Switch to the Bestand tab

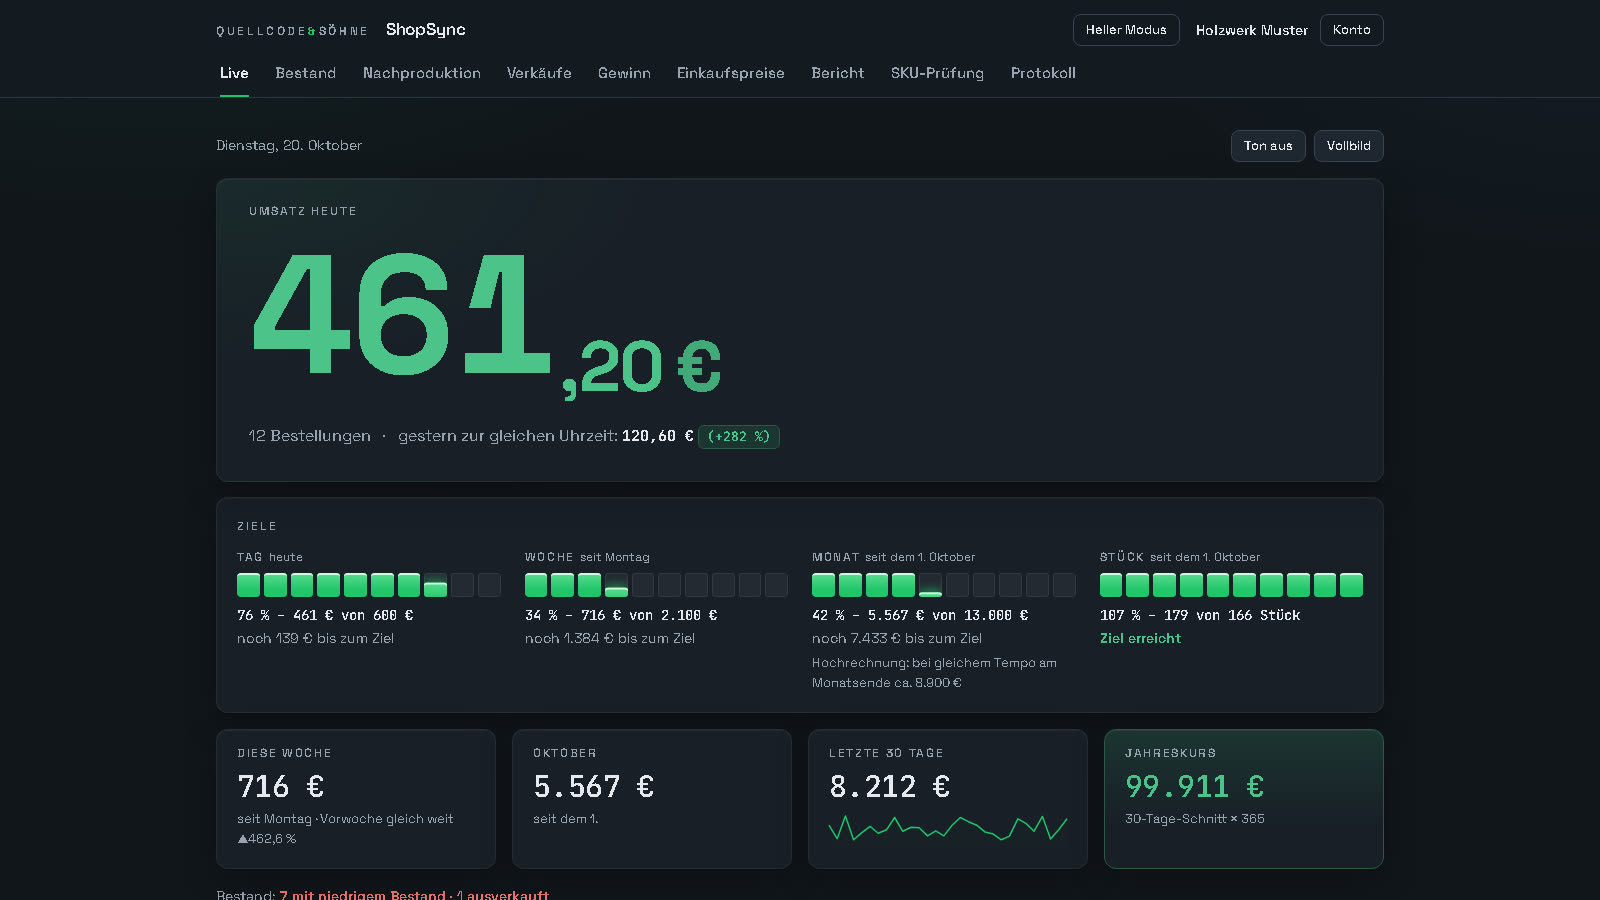coord(306,73)
